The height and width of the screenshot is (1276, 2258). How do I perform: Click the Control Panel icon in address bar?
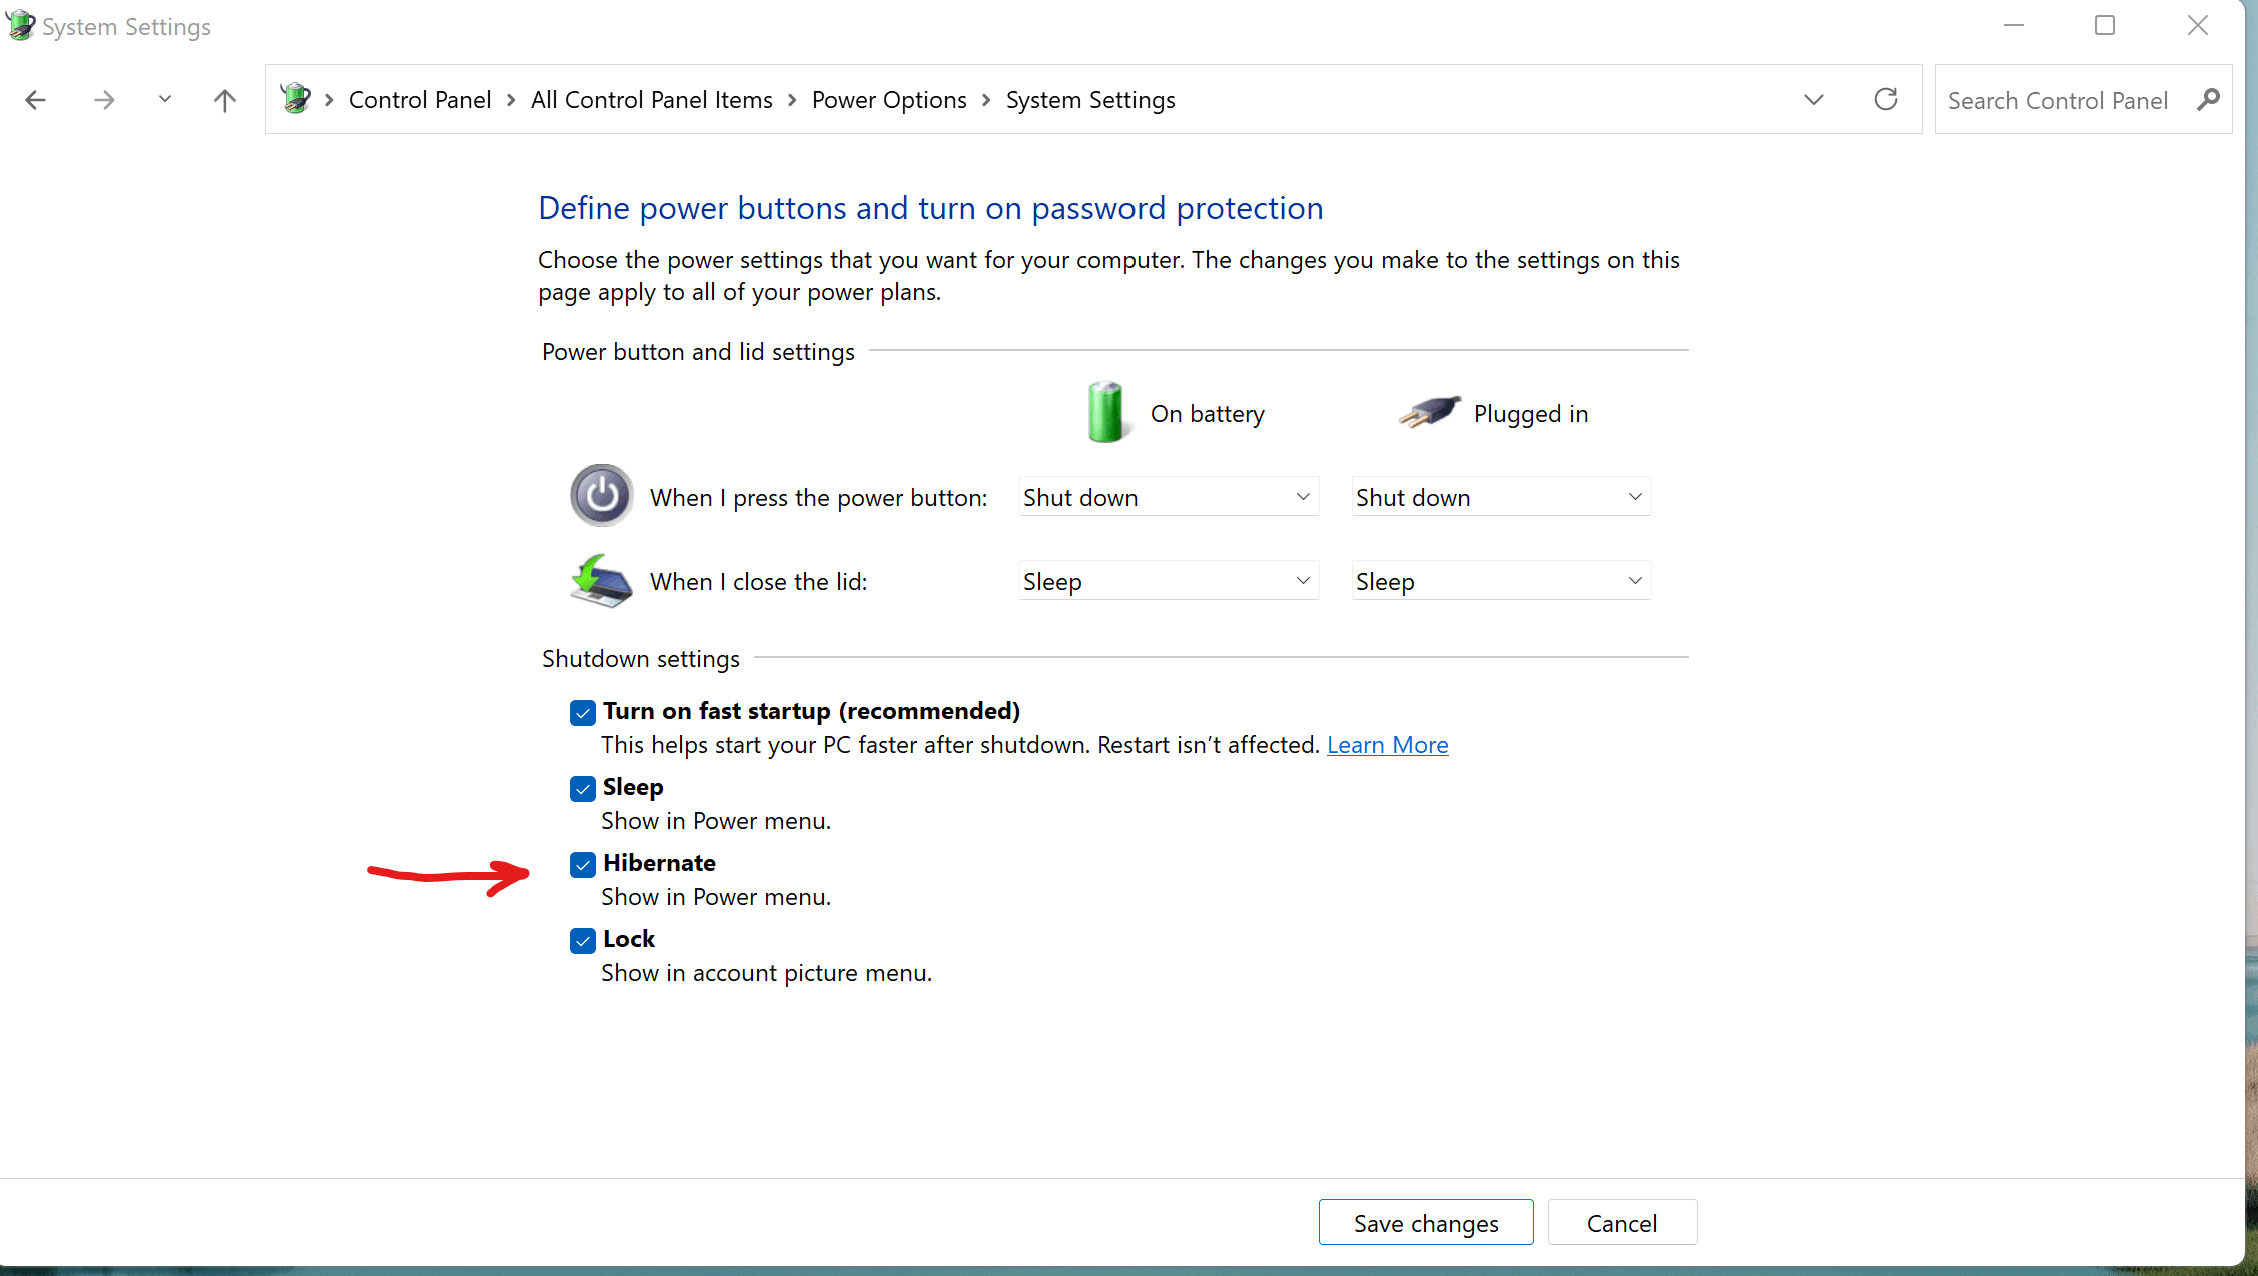pyautogui.click(x=296, y=99)
